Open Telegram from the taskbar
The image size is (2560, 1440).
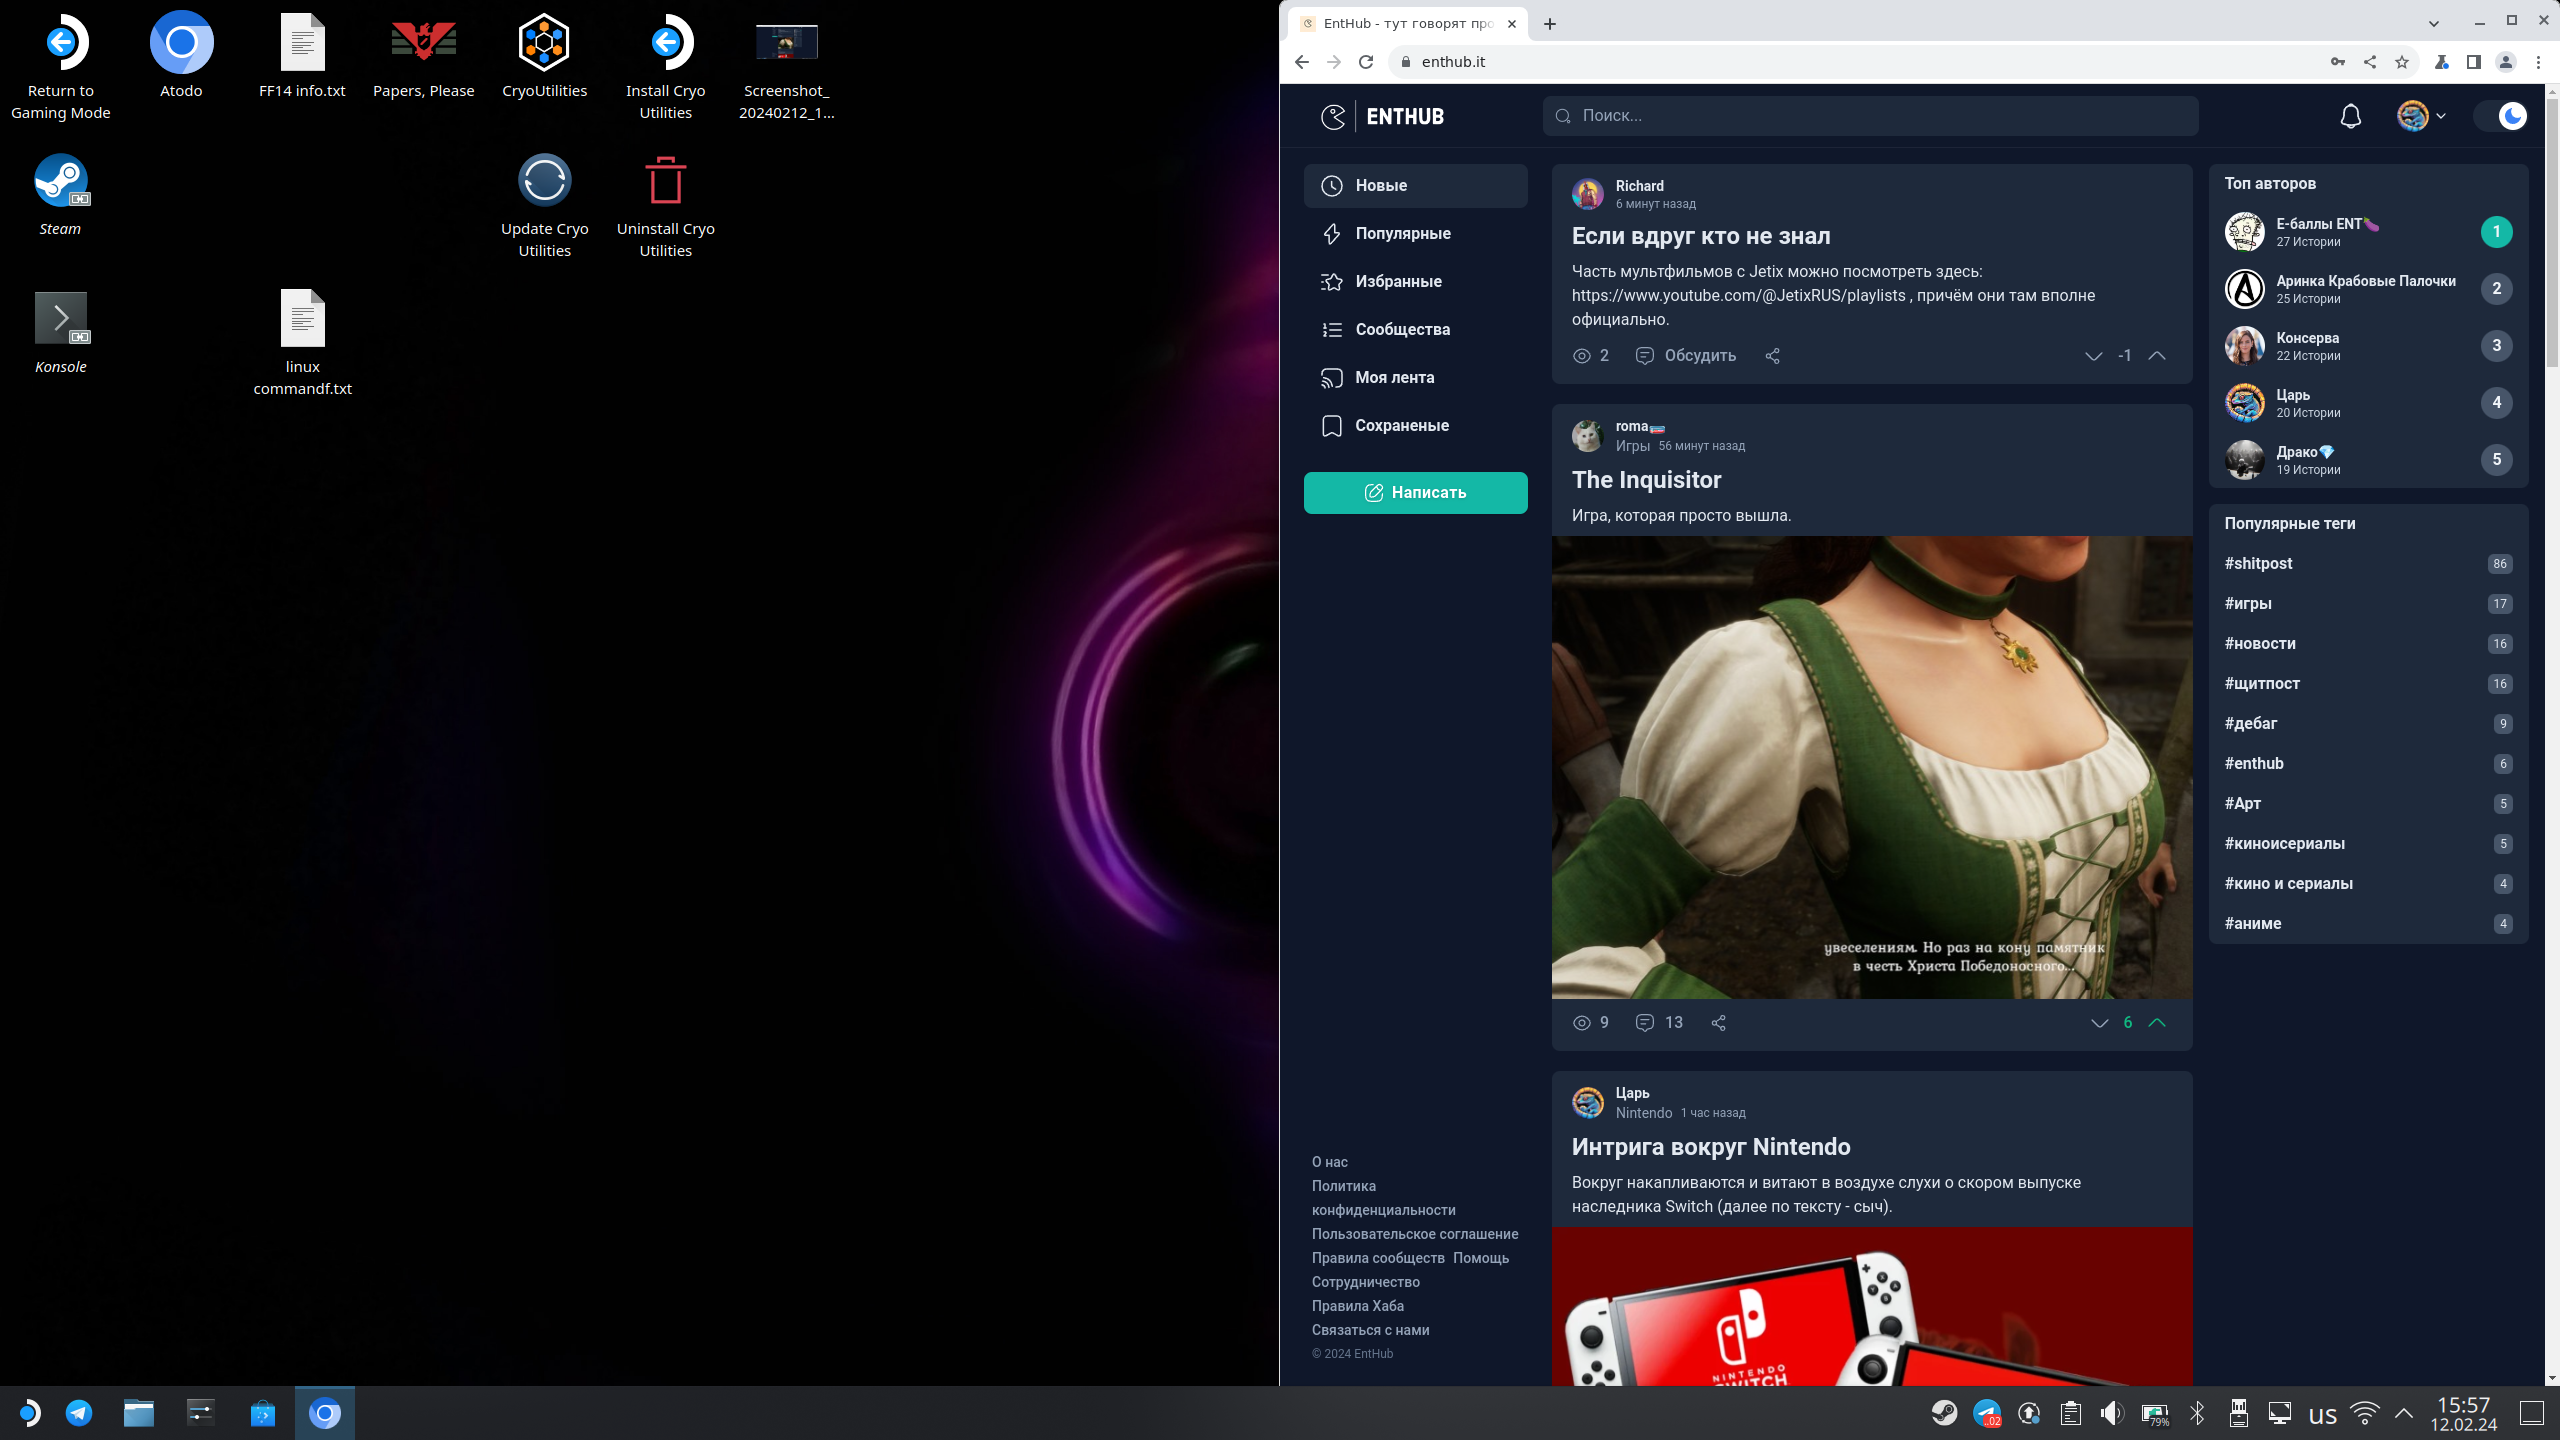(x=79, y=1413)
